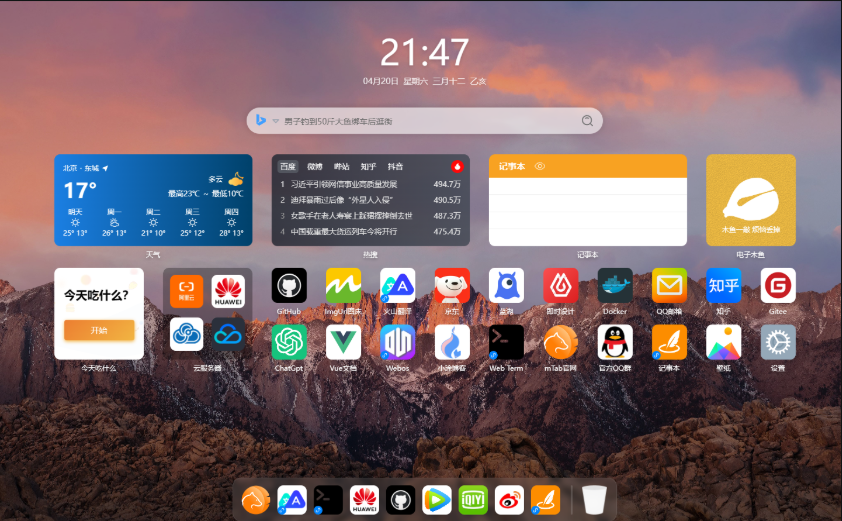Open the Weibo icon in the dock
The height and width of the screenshot is (521, 842).
(509, 500)
